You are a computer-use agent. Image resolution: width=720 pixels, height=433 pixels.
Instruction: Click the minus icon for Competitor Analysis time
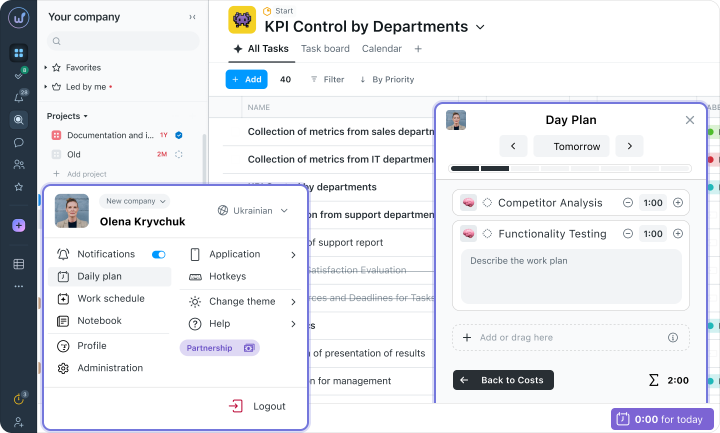pos(627,203)
